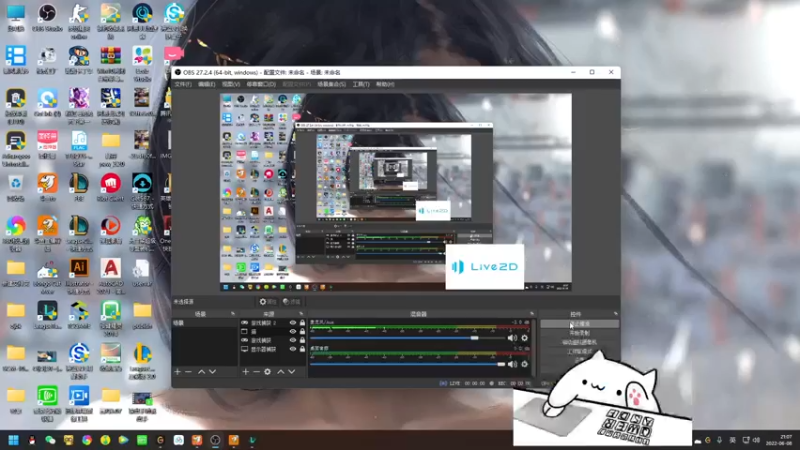The width and height of the screenshot is (800, 450).
Task: Hide the 显示器捕获 source via eye icon
Action: click(x=293, y=349)
